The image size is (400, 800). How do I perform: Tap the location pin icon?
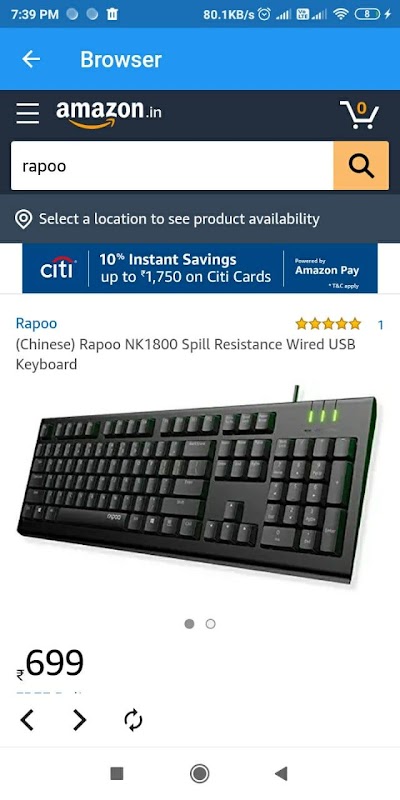point(23,219)
